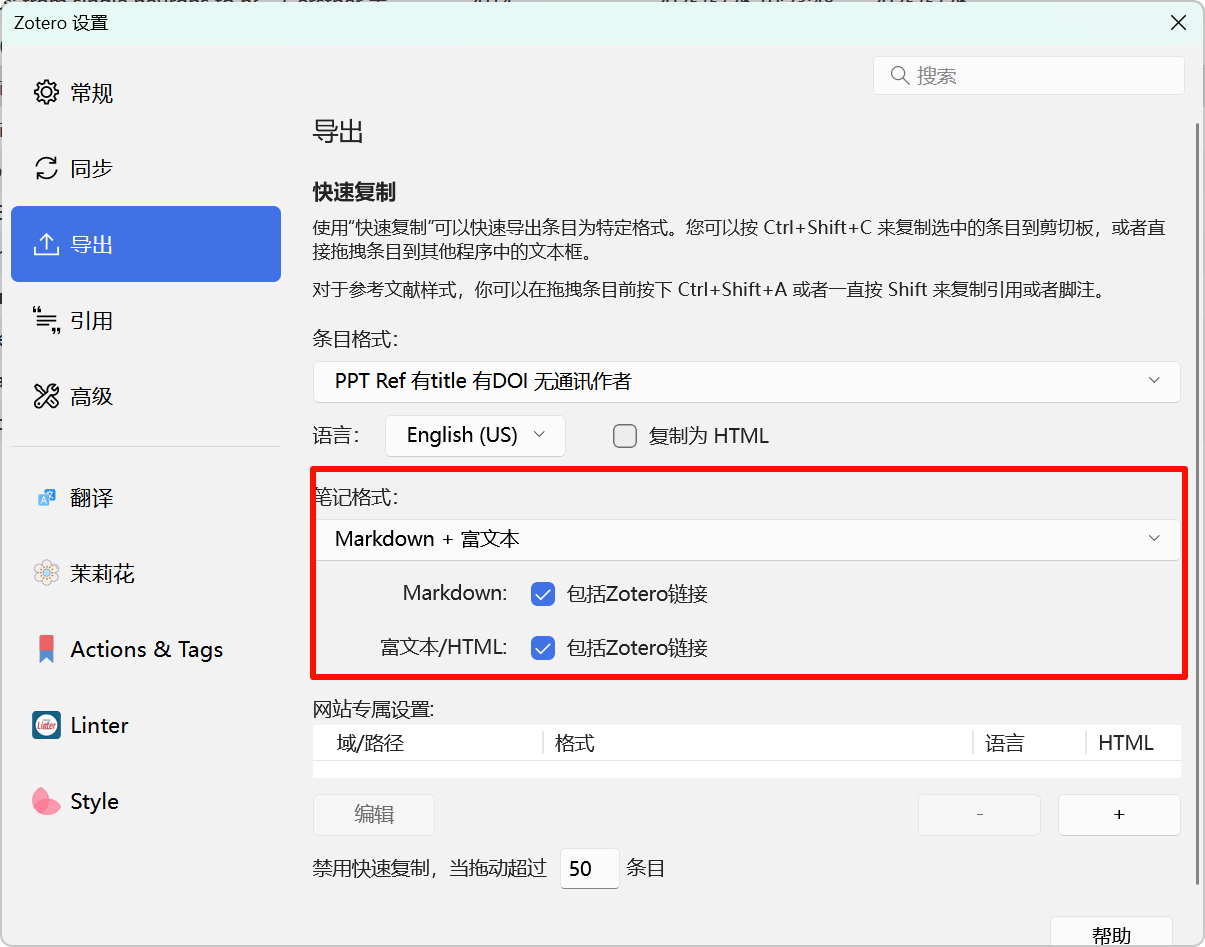The width and height of the screenshot is (1205, 947).
Task: Enable the 复制为 HTML checkbox
Action: point(625,436)
